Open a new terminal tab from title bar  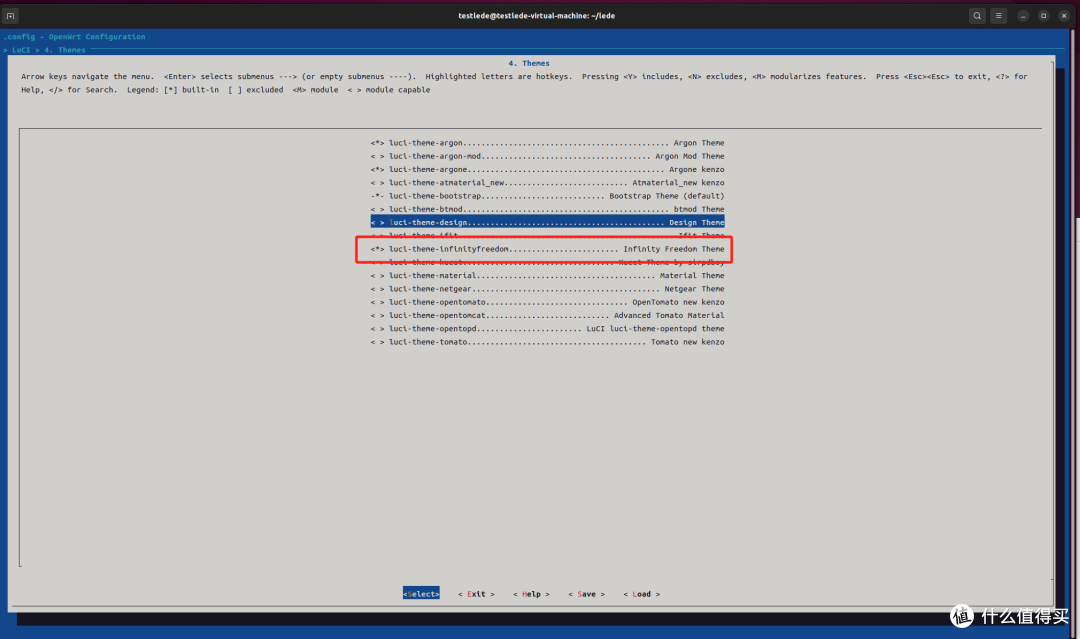click(11, 16)
